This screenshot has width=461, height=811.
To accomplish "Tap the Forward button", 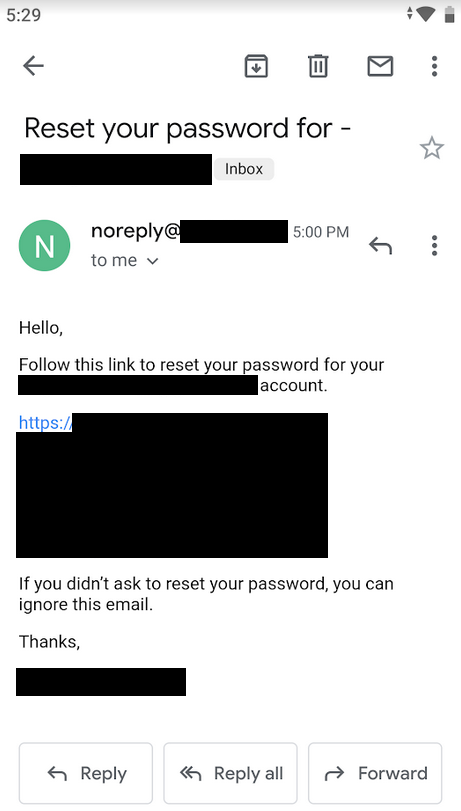I will pos(375,773).
